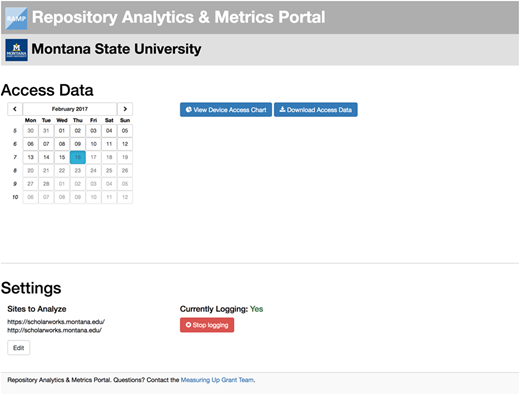Select Sunday 05 in week 5
Viewport: 520px width, 395px height.
(125, 131)
